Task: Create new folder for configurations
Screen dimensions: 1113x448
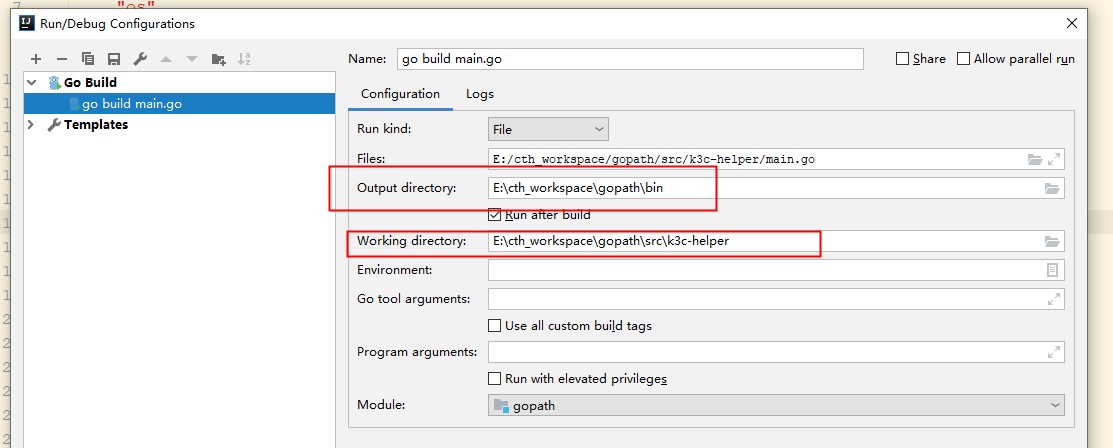Action: 219,59
